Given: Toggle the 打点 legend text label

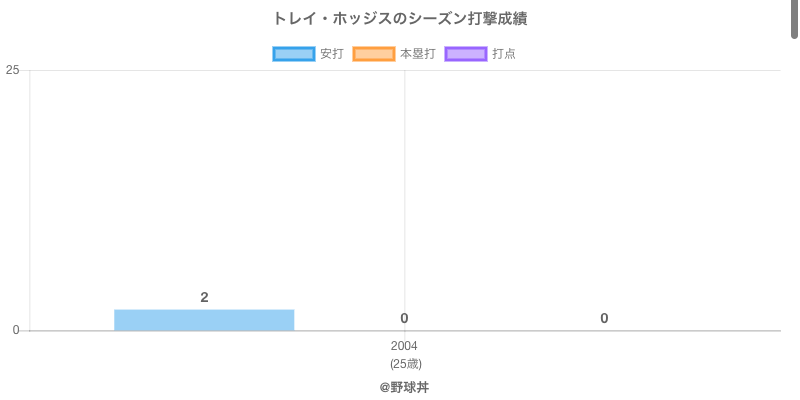Looking at the screenshot, I should pos(504,54).
